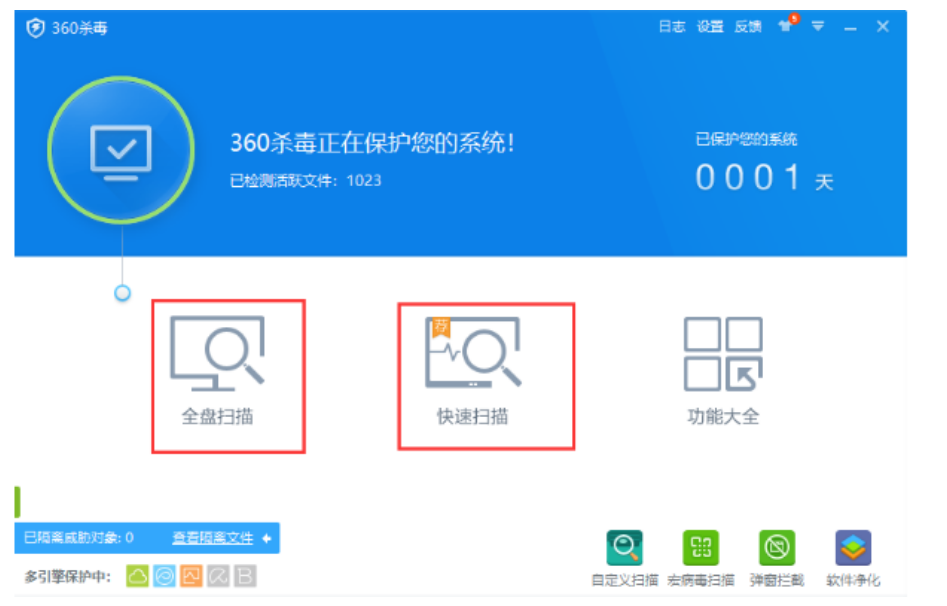This screenshot has width=947, height=606.
Task: Start a quick scan (快速扫描)
Action: (473, 372)
